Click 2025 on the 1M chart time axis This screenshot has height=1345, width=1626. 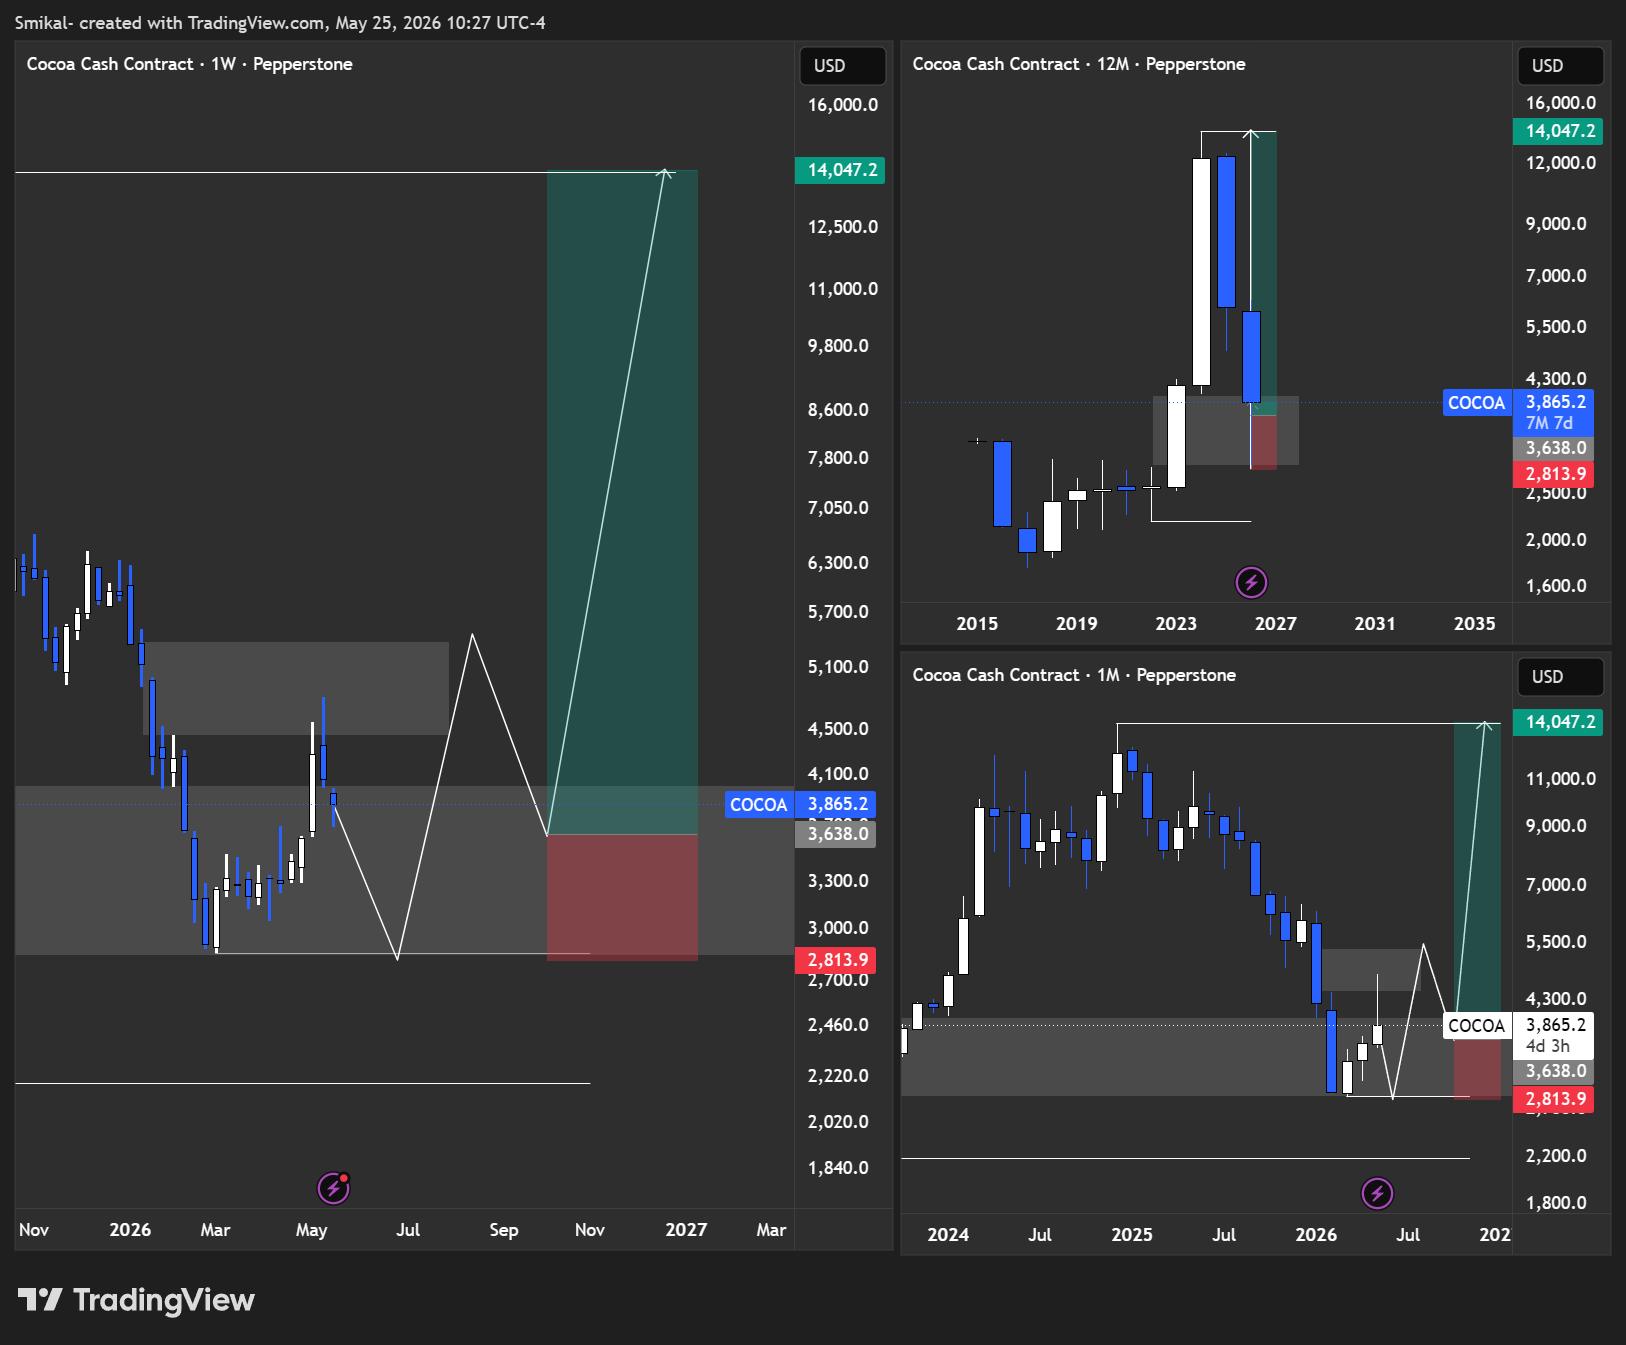(1132, 1235)
